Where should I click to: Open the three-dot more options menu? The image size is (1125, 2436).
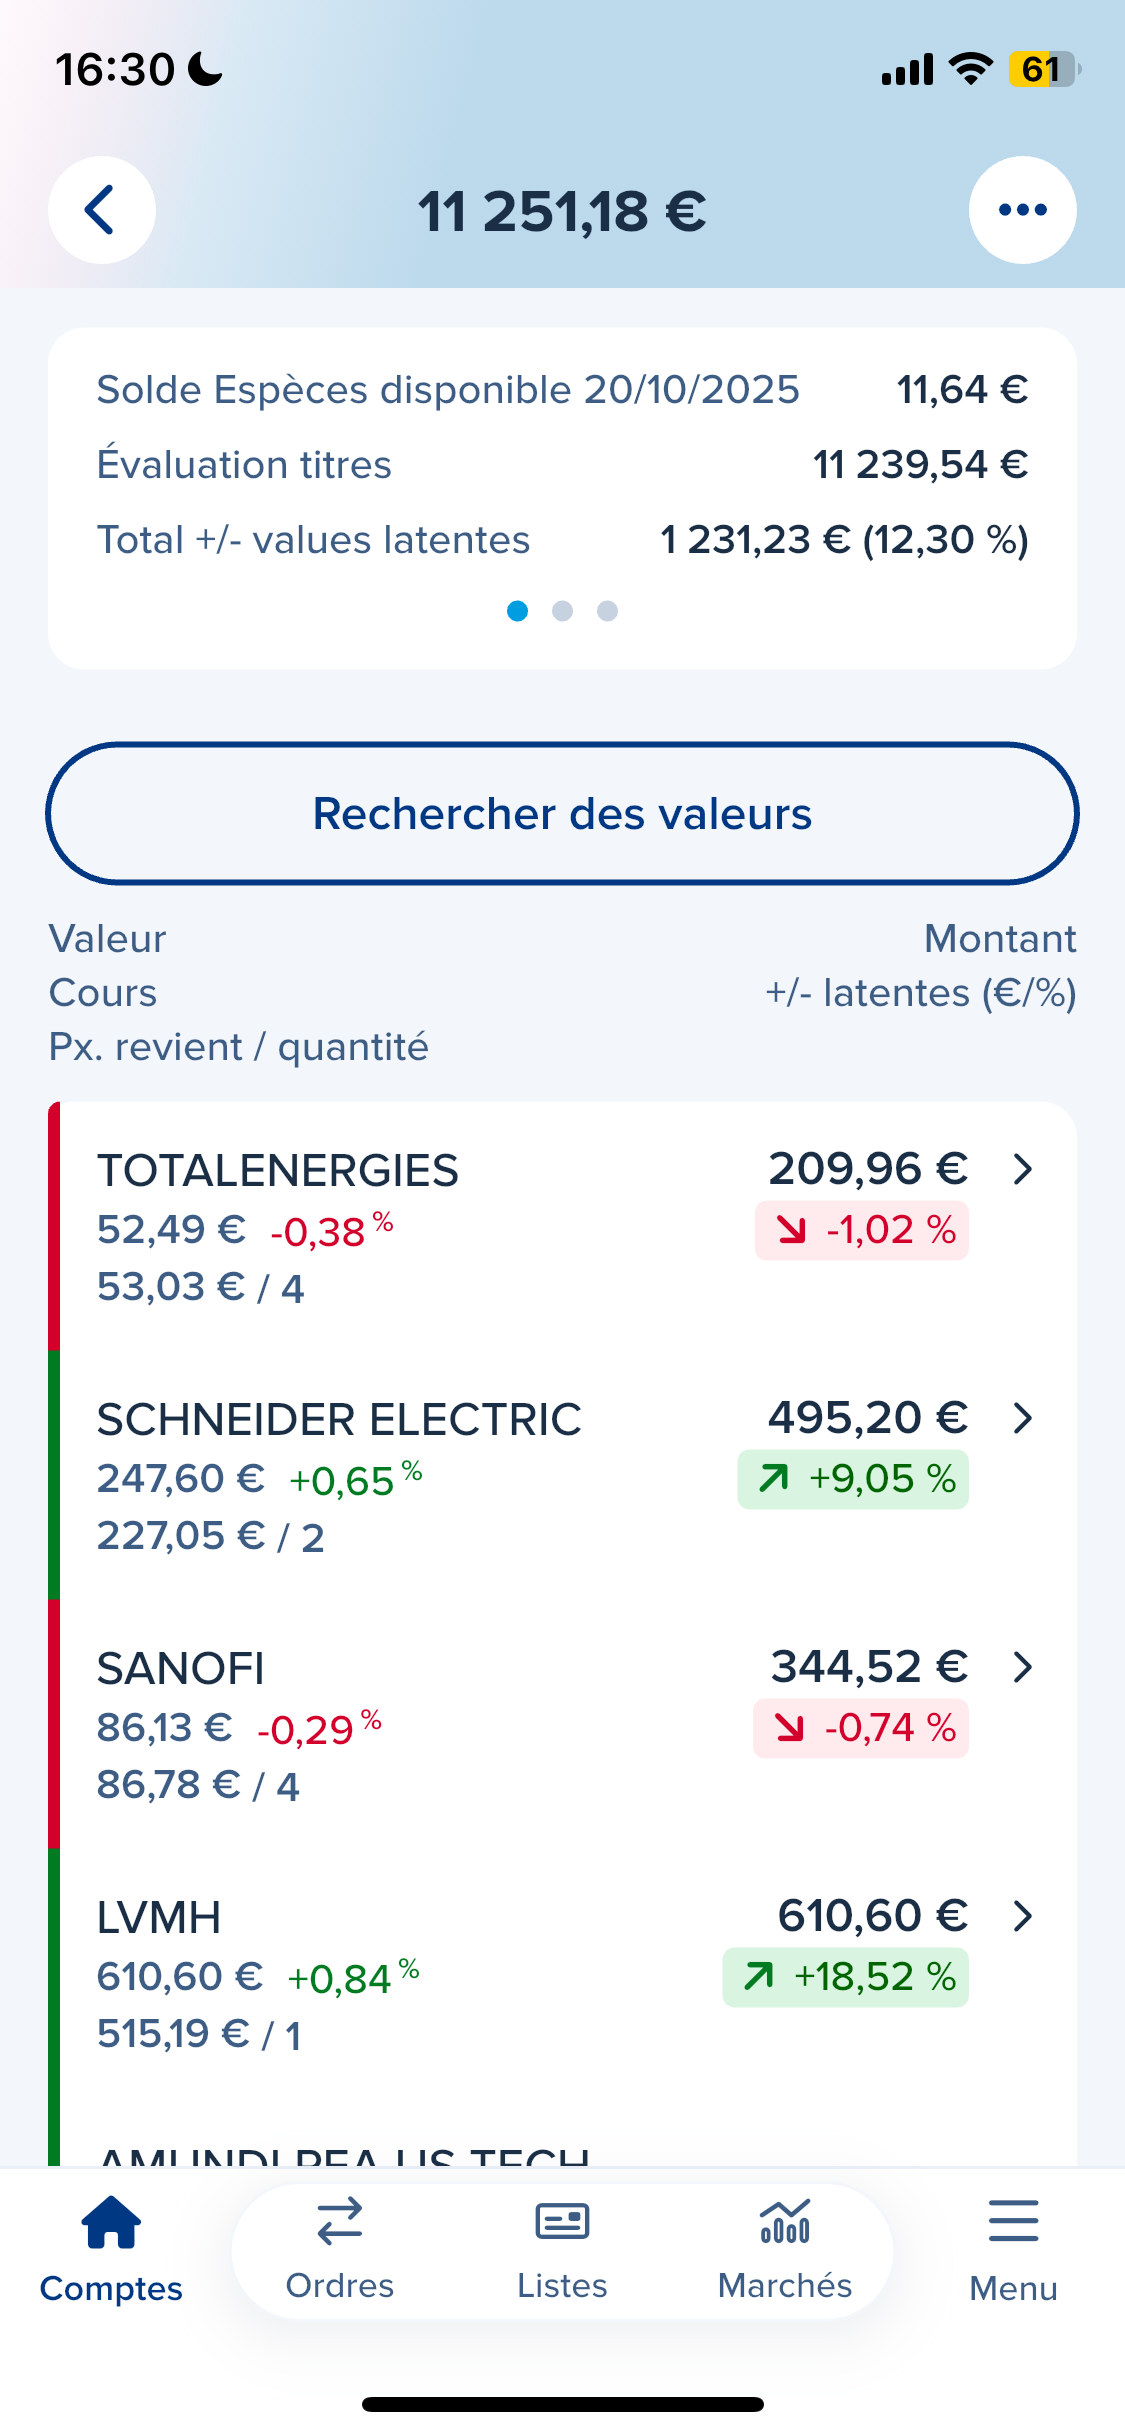click(1022, 210)
